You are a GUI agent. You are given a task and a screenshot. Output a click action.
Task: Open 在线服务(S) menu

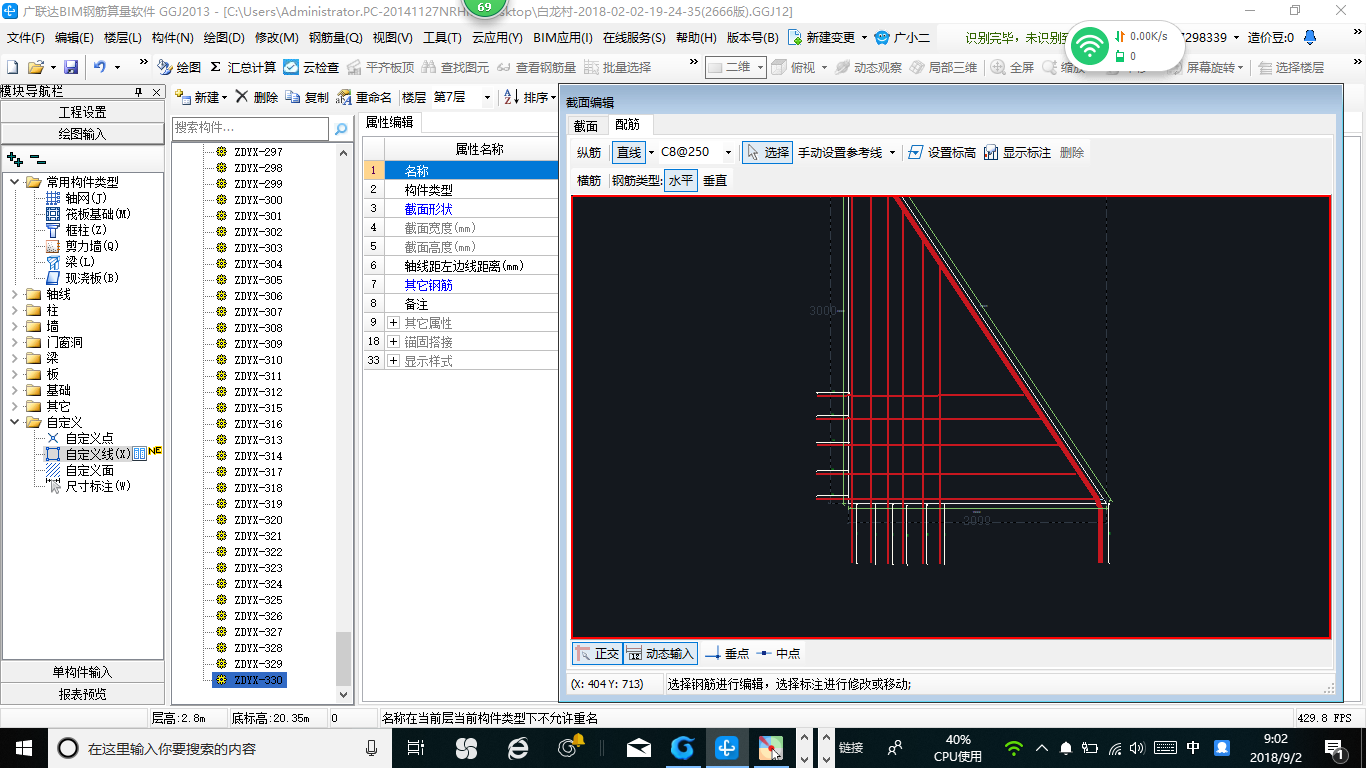(634, 38)
